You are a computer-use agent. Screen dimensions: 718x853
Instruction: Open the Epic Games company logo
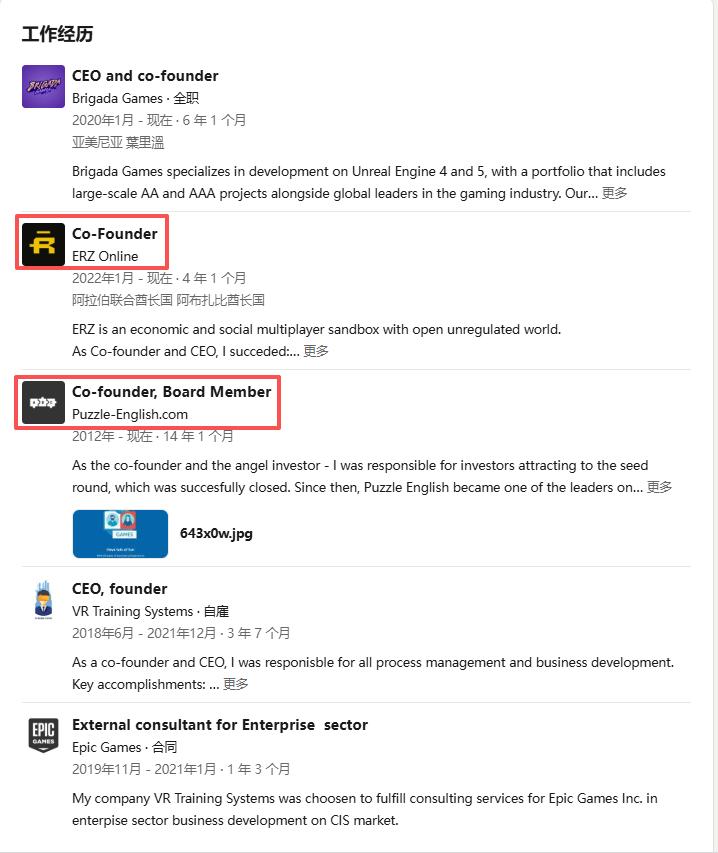click(x=44, y=735)
